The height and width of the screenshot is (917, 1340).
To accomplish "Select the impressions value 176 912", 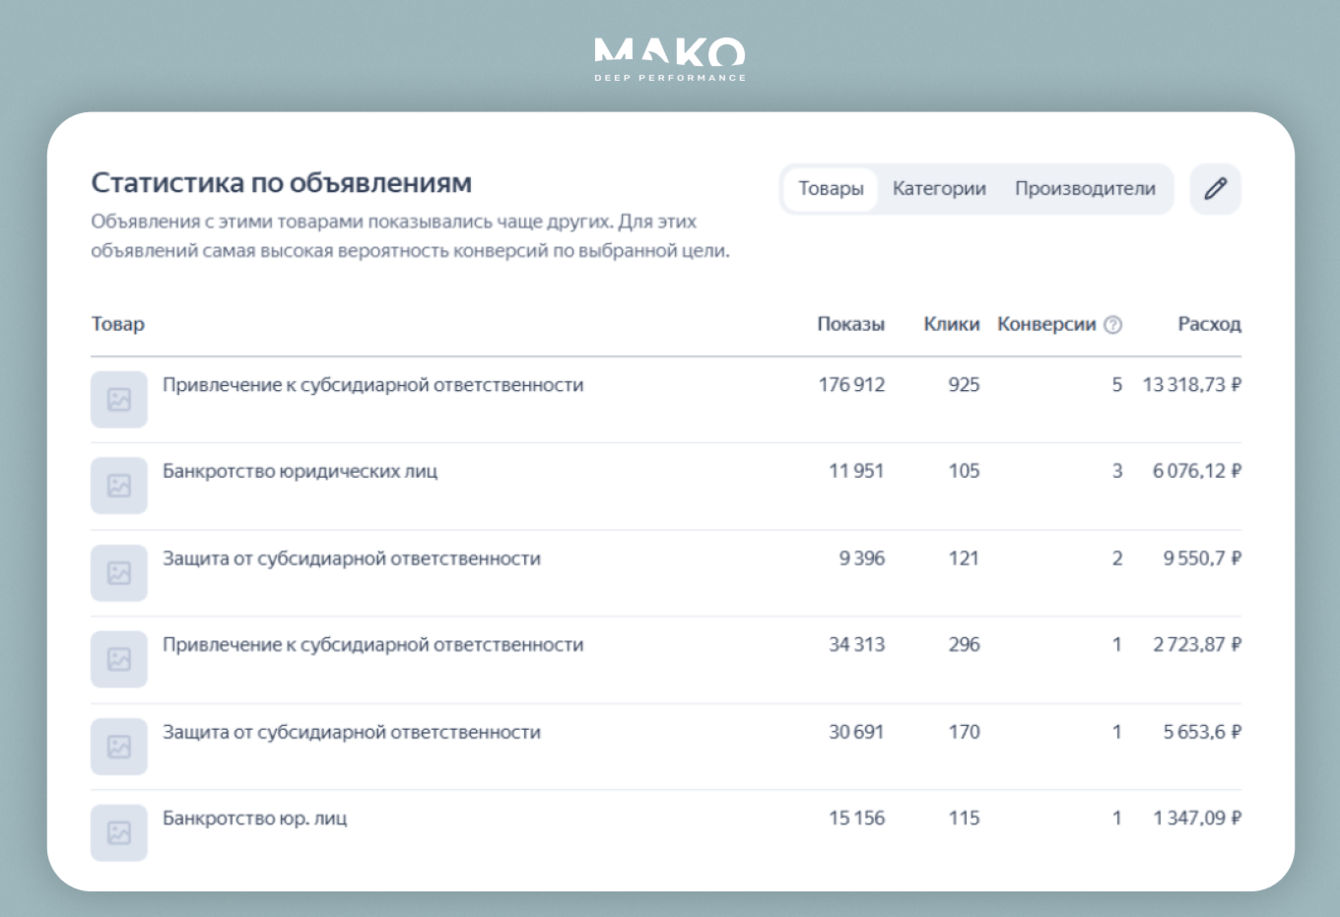I will click(852, 385).
